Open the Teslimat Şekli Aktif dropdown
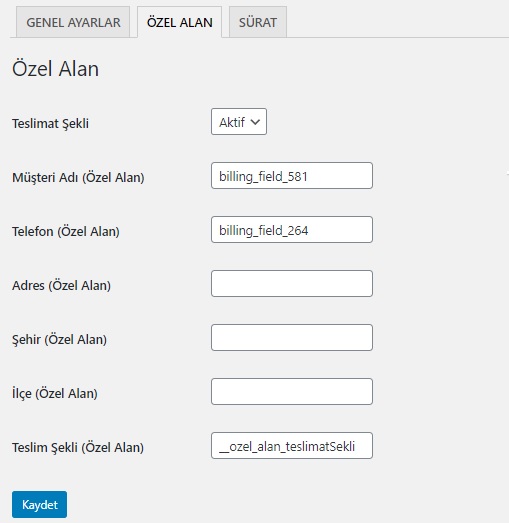The image size is (509, 523). tap(239, 122)
